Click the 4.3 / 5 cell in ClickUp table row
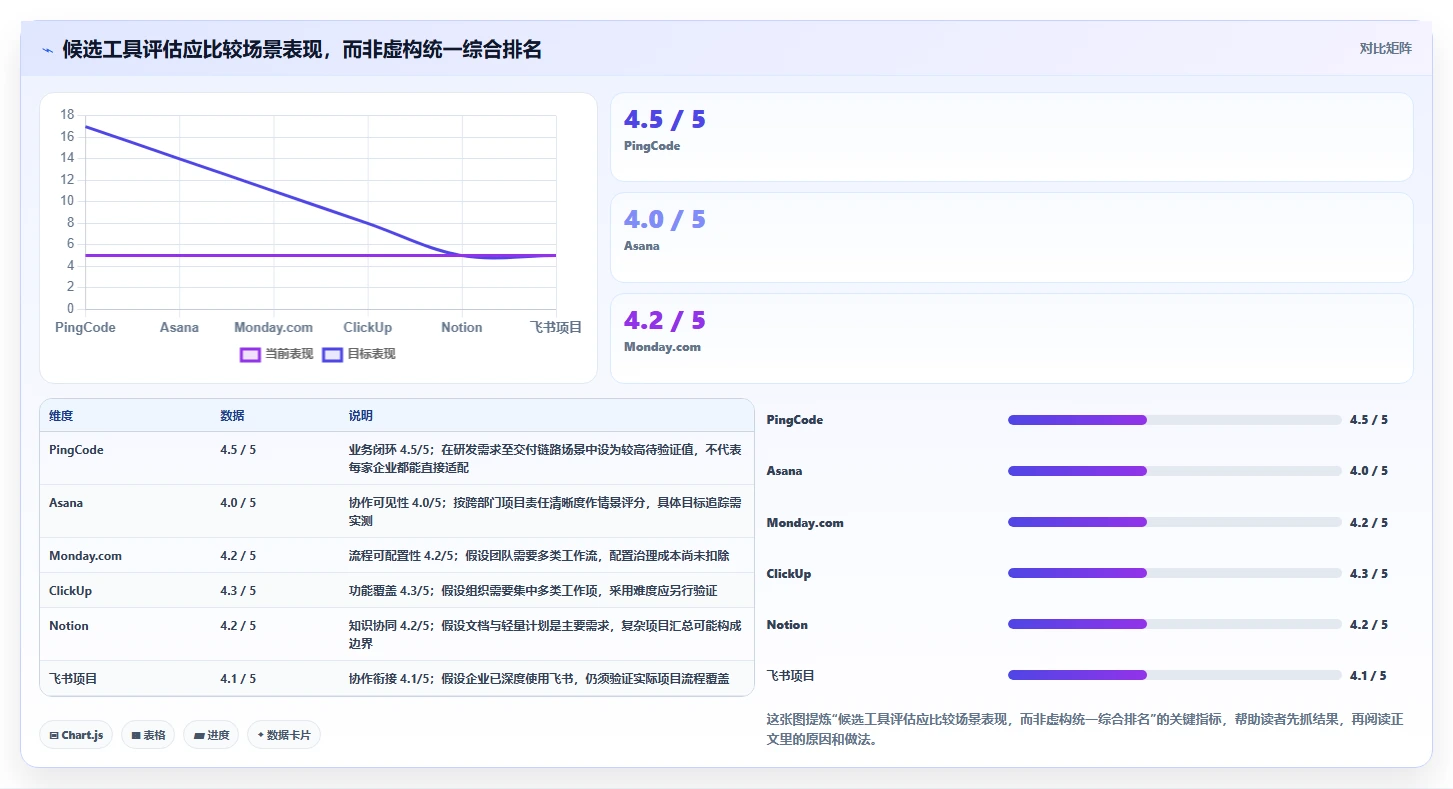1453x789 pixels. 238,591
